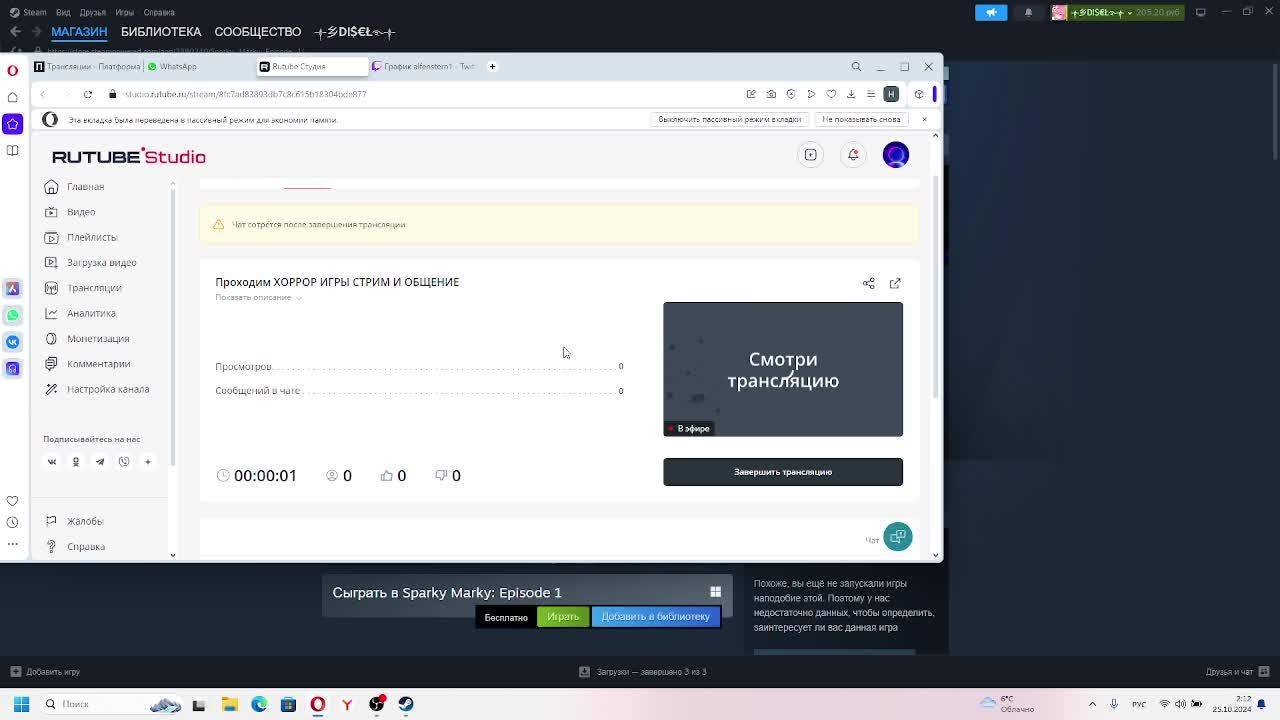1280x720 pixels.
Task: Open БИБЛИОТЕКА tab in Steam
Action: [161, 32]
